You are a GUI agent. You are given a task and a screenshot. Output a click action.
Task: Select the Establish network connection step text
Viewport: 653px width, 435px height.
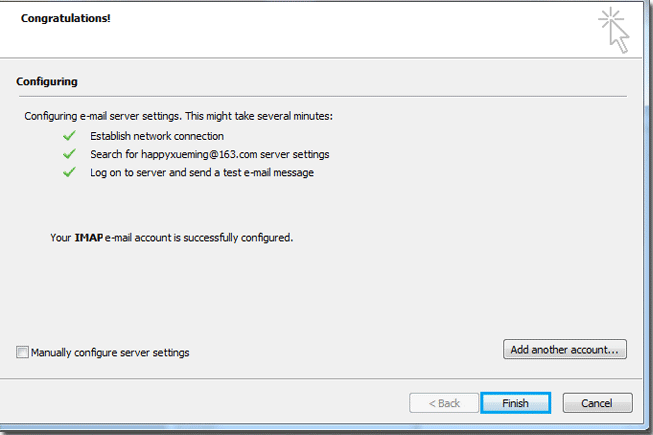[157, 136]
